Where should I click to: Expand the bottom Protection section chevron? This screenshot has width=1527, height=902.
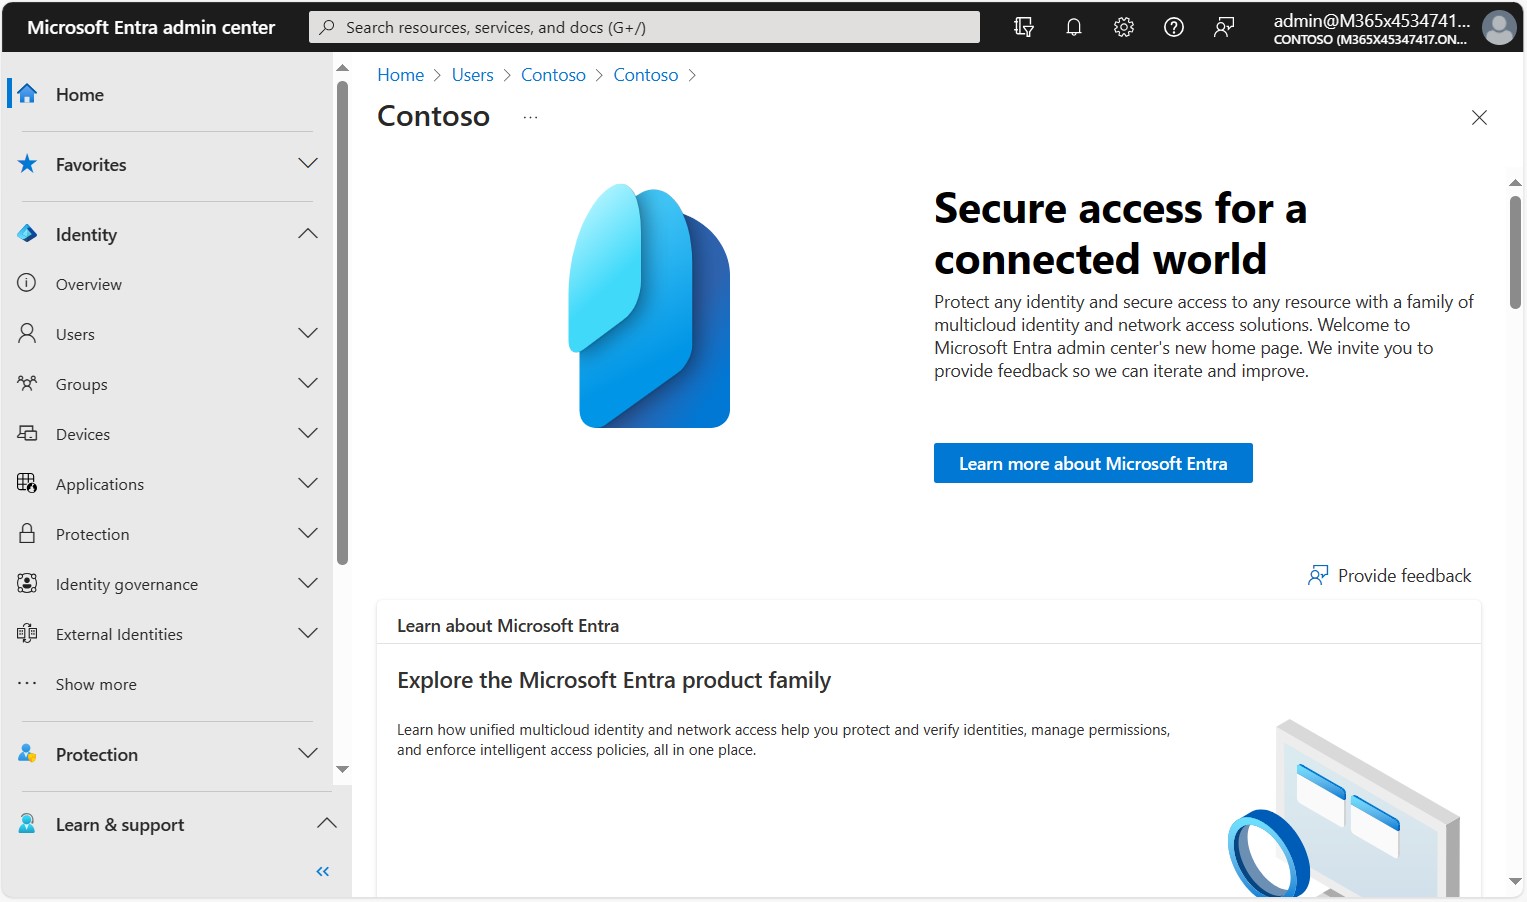tap(308, 753)
